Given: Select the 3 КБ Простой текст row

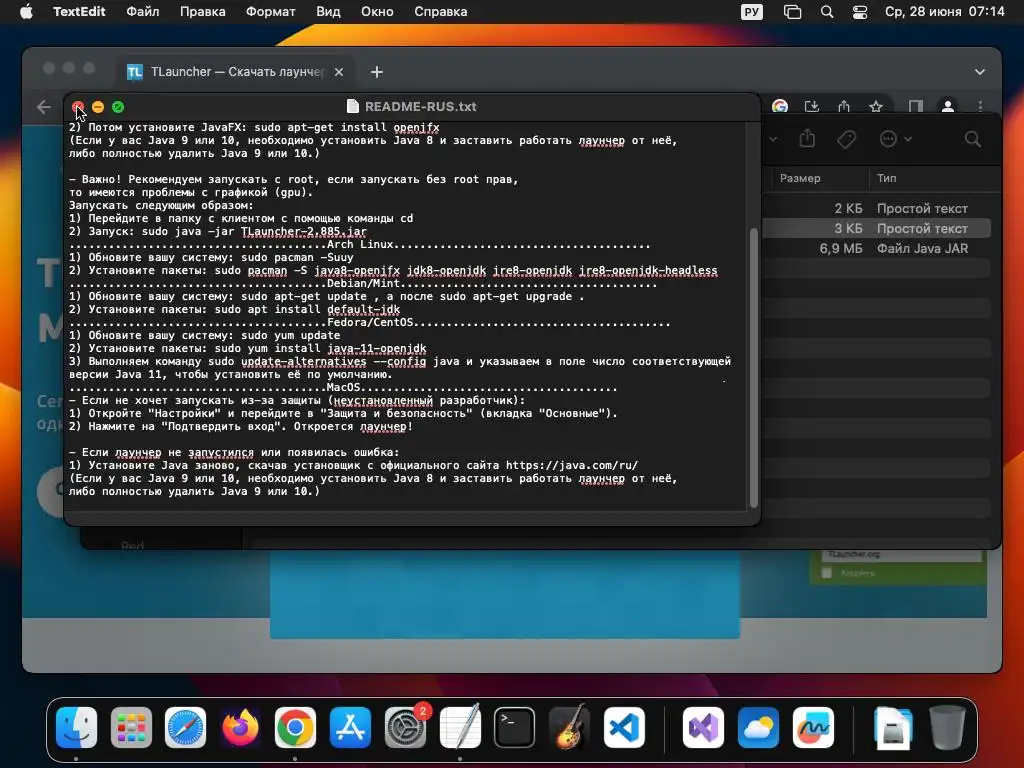Looking at the screenshot, I should tap(876, 229).
